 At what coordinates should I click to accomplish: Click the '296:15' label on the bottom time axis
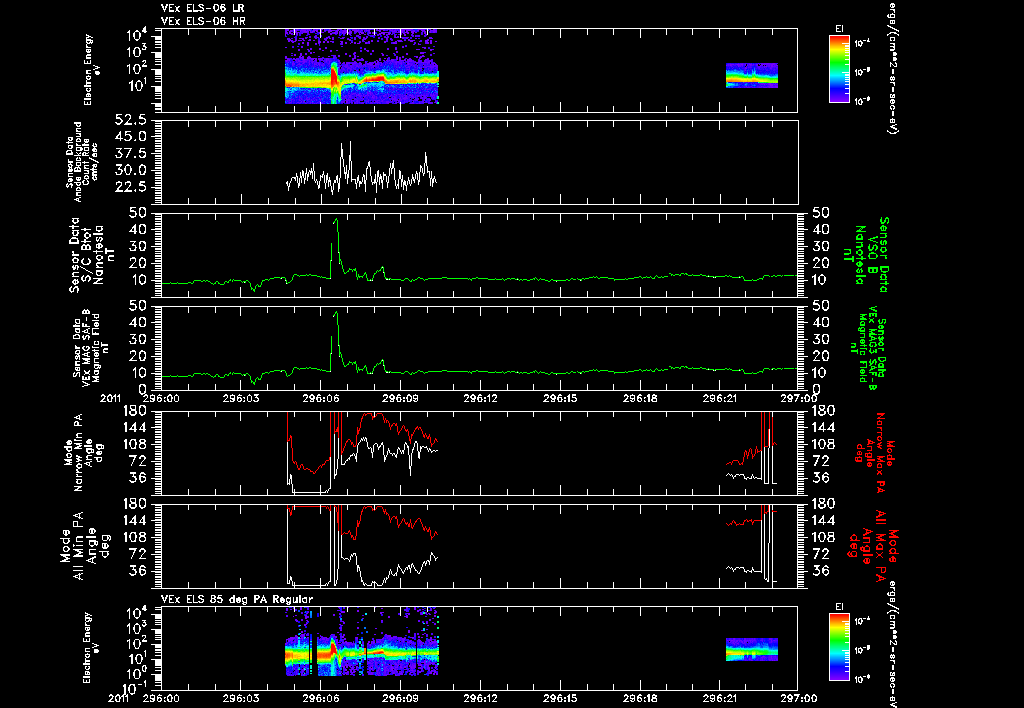(x=560, y=698)
